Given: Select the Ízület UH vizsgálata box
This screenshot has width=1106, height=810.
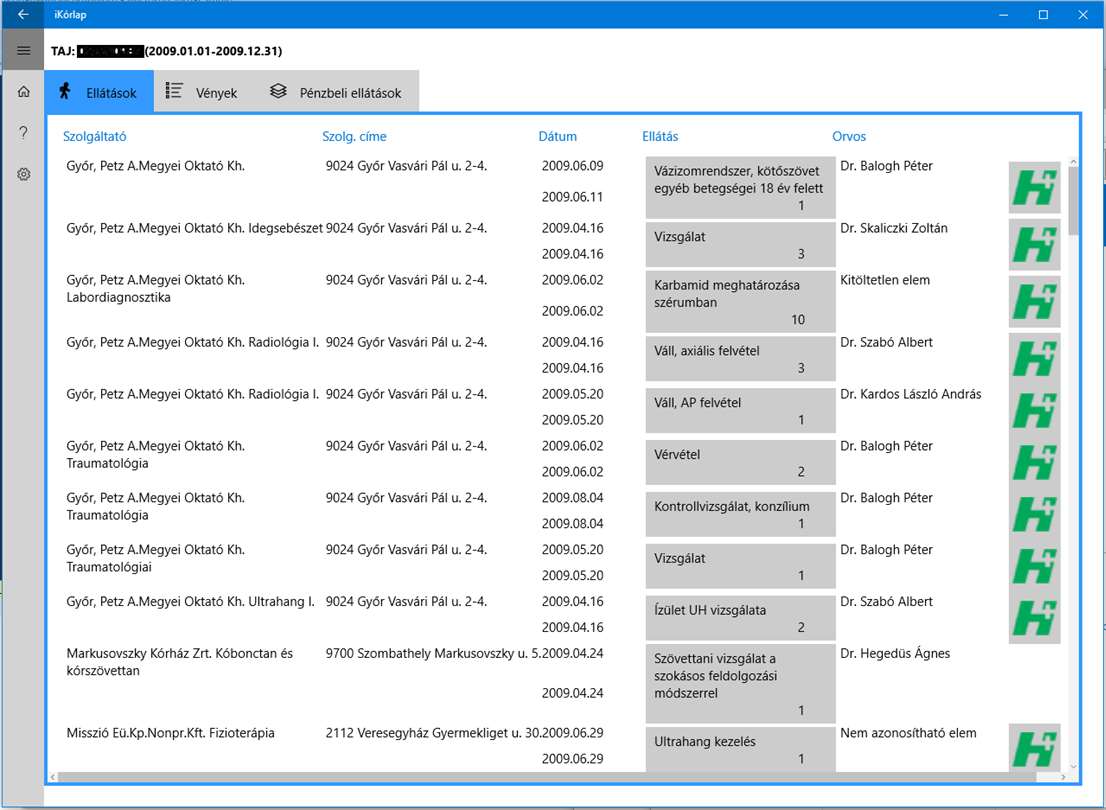Looking at the screenshot, I should point(740,619).
